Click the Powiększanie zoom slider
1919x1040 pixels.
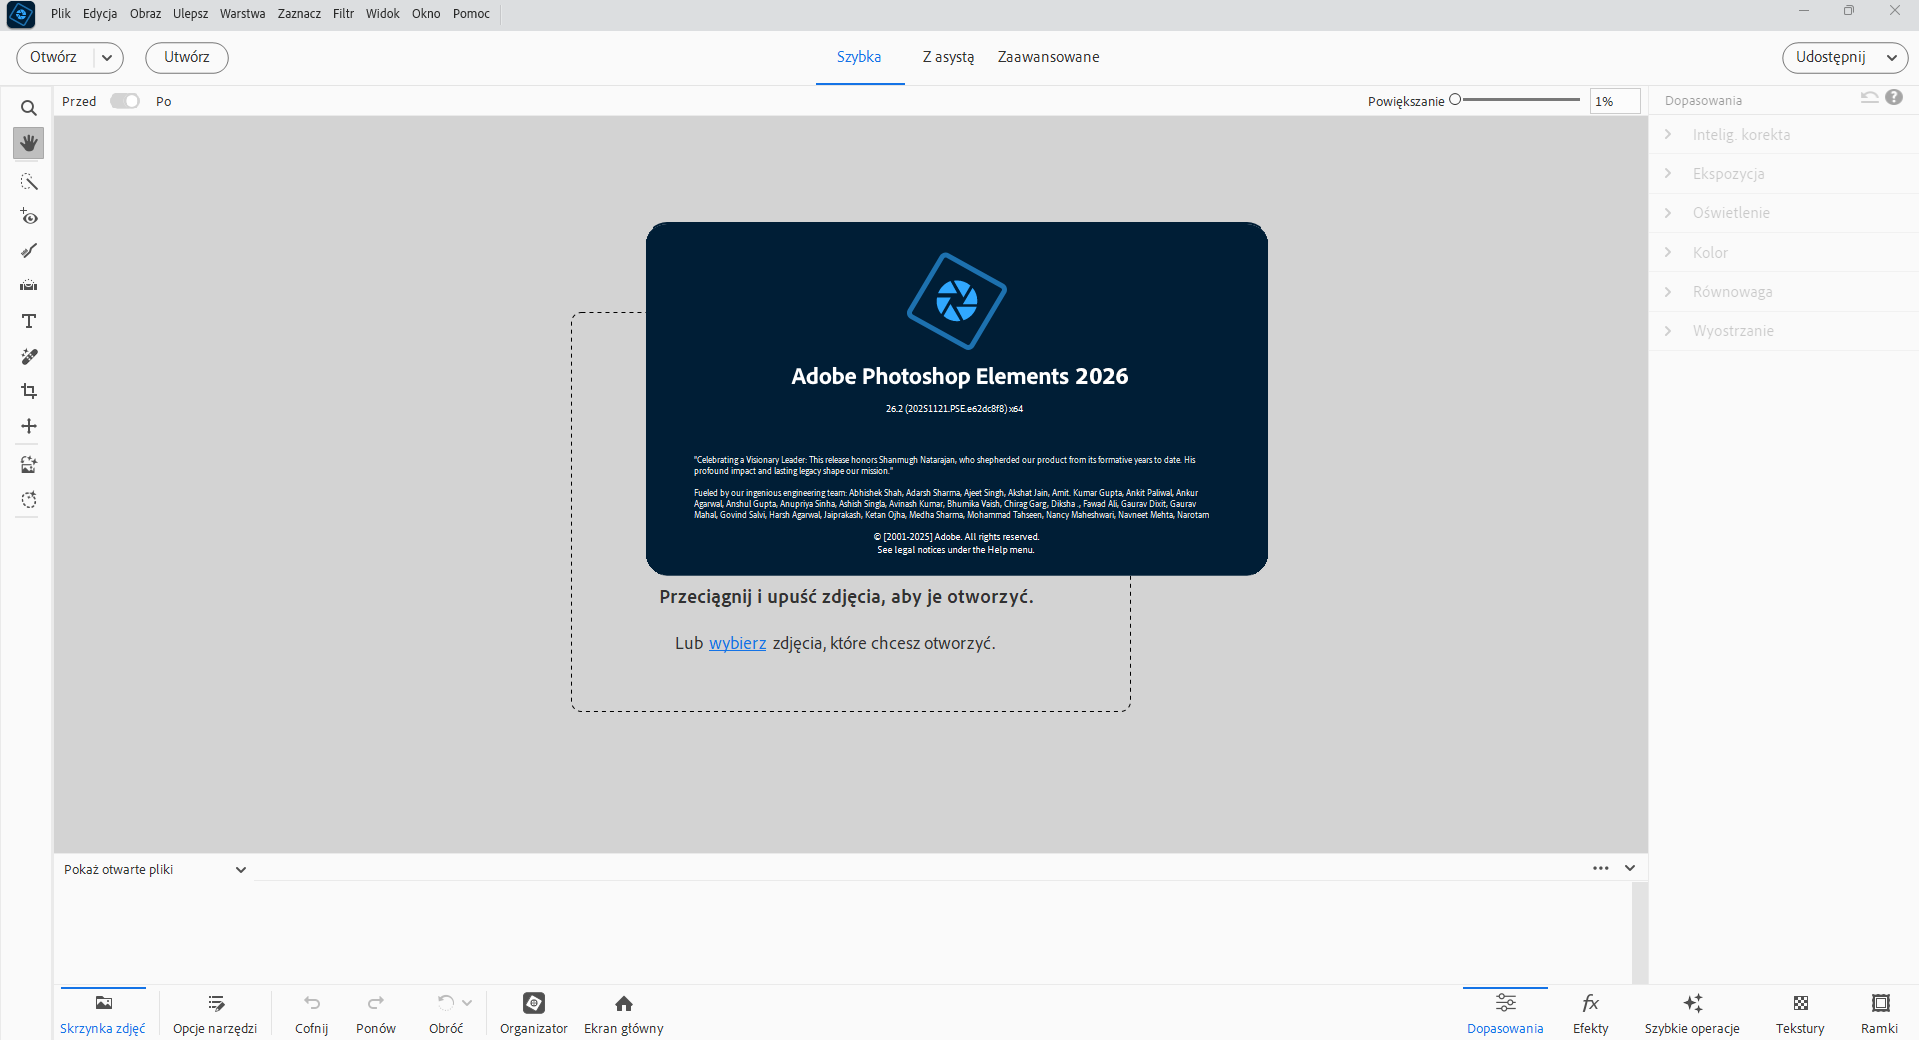[x=1517, y=100]
